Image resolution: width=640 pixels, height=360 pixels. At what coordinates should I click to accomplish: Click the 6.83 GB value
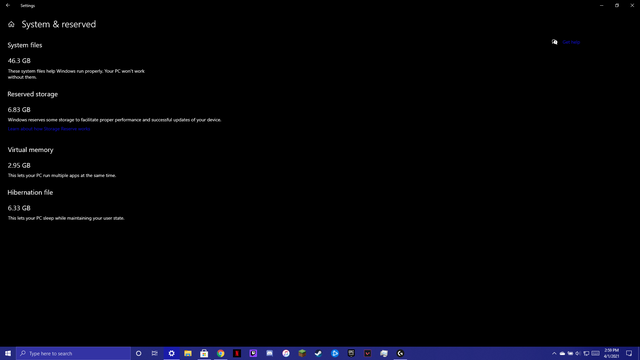coord(19,110)
